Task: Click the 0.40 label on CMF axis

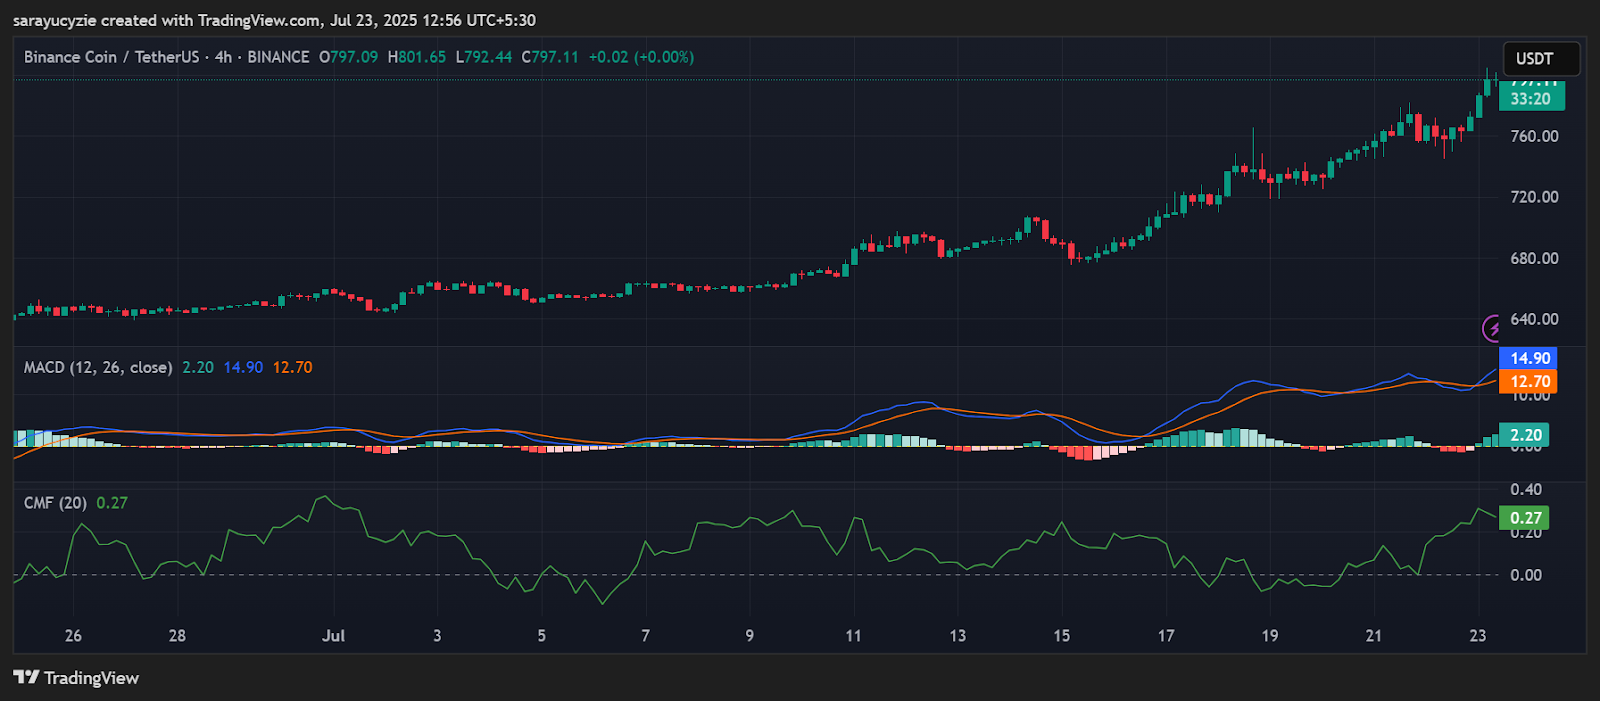Action: (x=1526, y=489)
